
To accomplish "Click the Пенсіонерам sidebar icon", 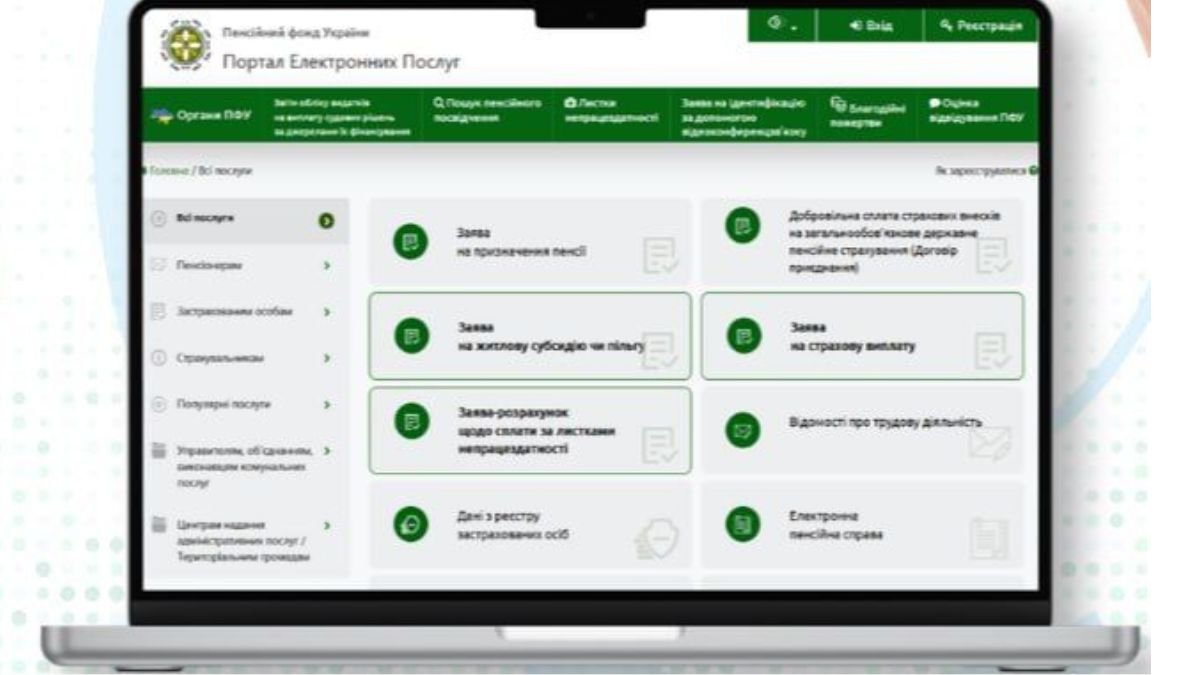I will pyautogui.click(x=157, y=266).
